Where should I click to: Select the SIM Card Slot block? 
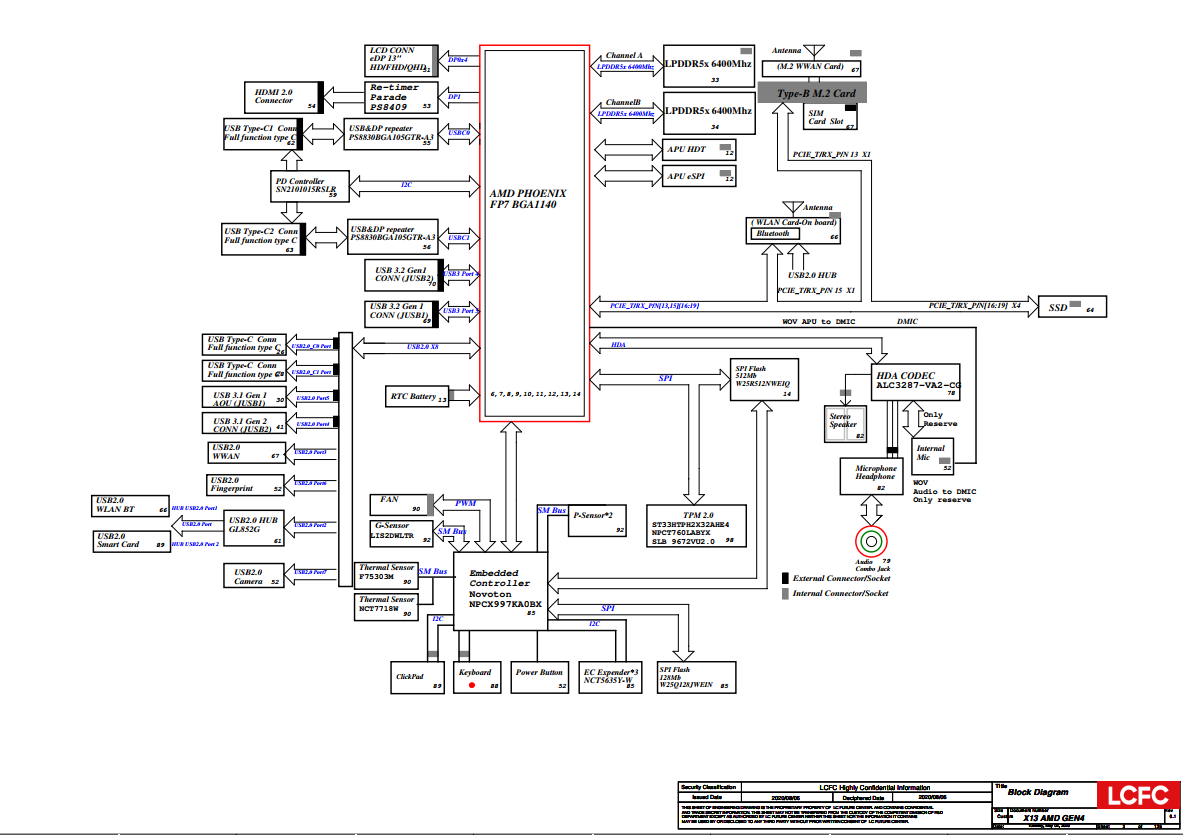(831, 117)
